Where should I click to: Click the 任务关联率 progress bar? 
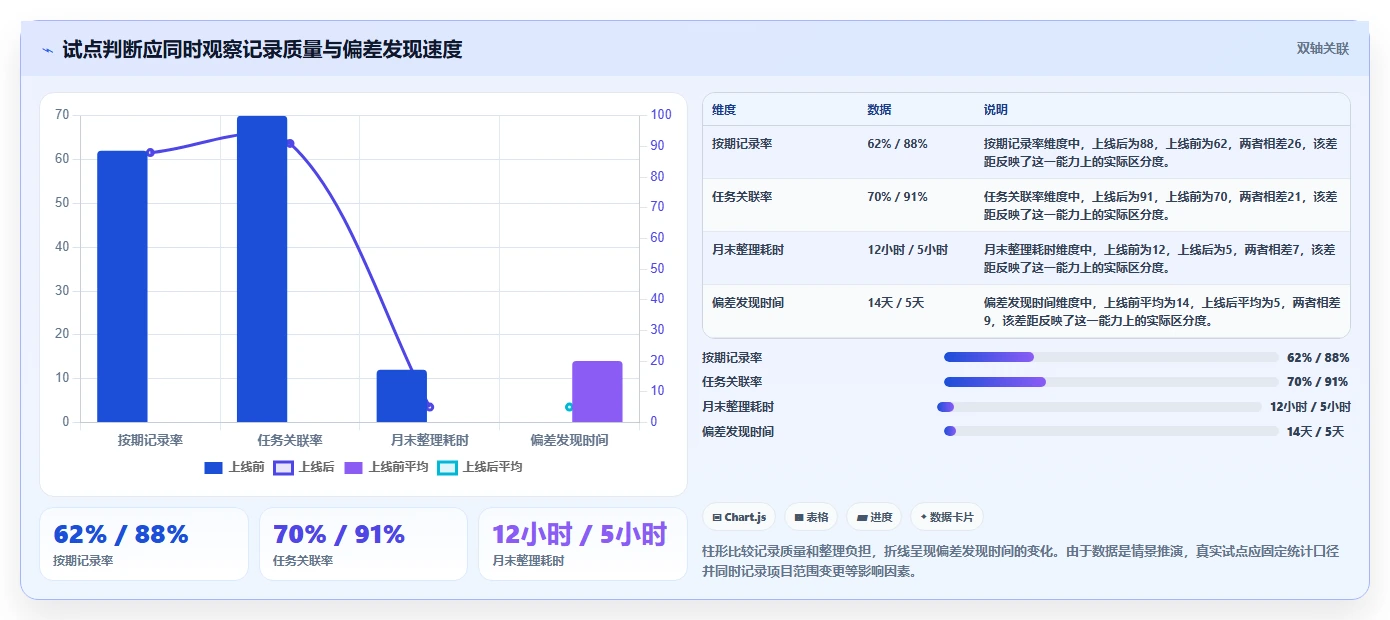[1111, 382]
